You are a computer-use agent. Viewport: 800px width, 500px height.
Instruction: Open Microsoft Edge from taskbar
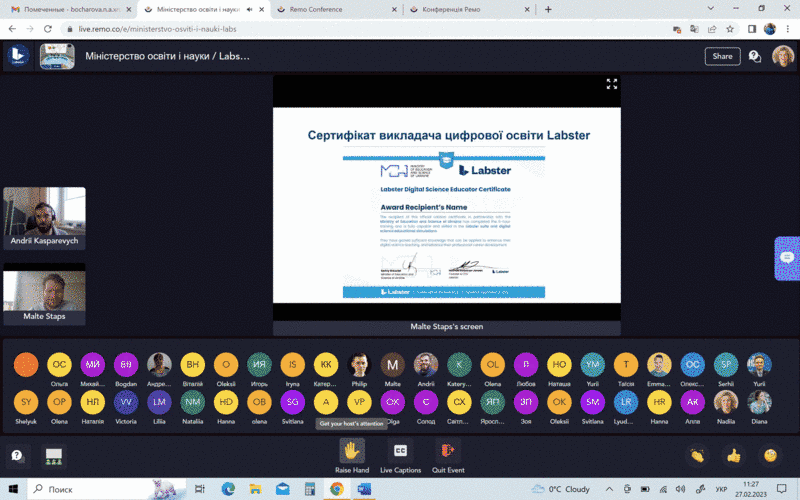pyautogui.click(x=228, y=489)
